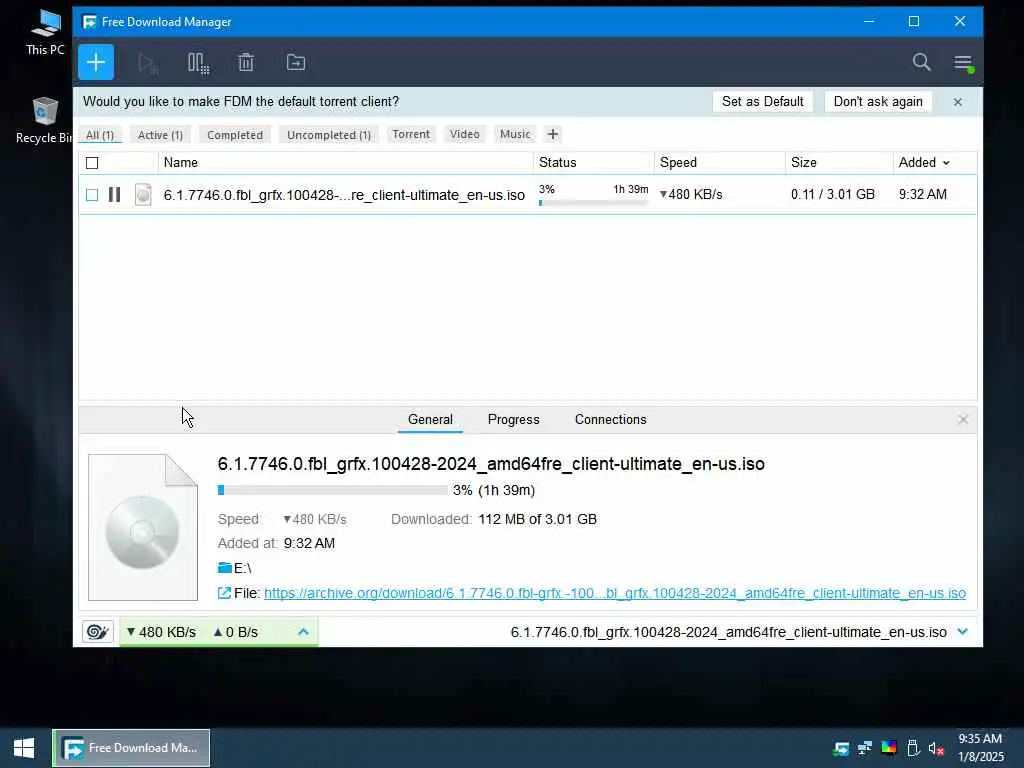The image size is (1024, 768).
Task: Toggle snail mode speed limit icon
Action: (x=97, y=632)
